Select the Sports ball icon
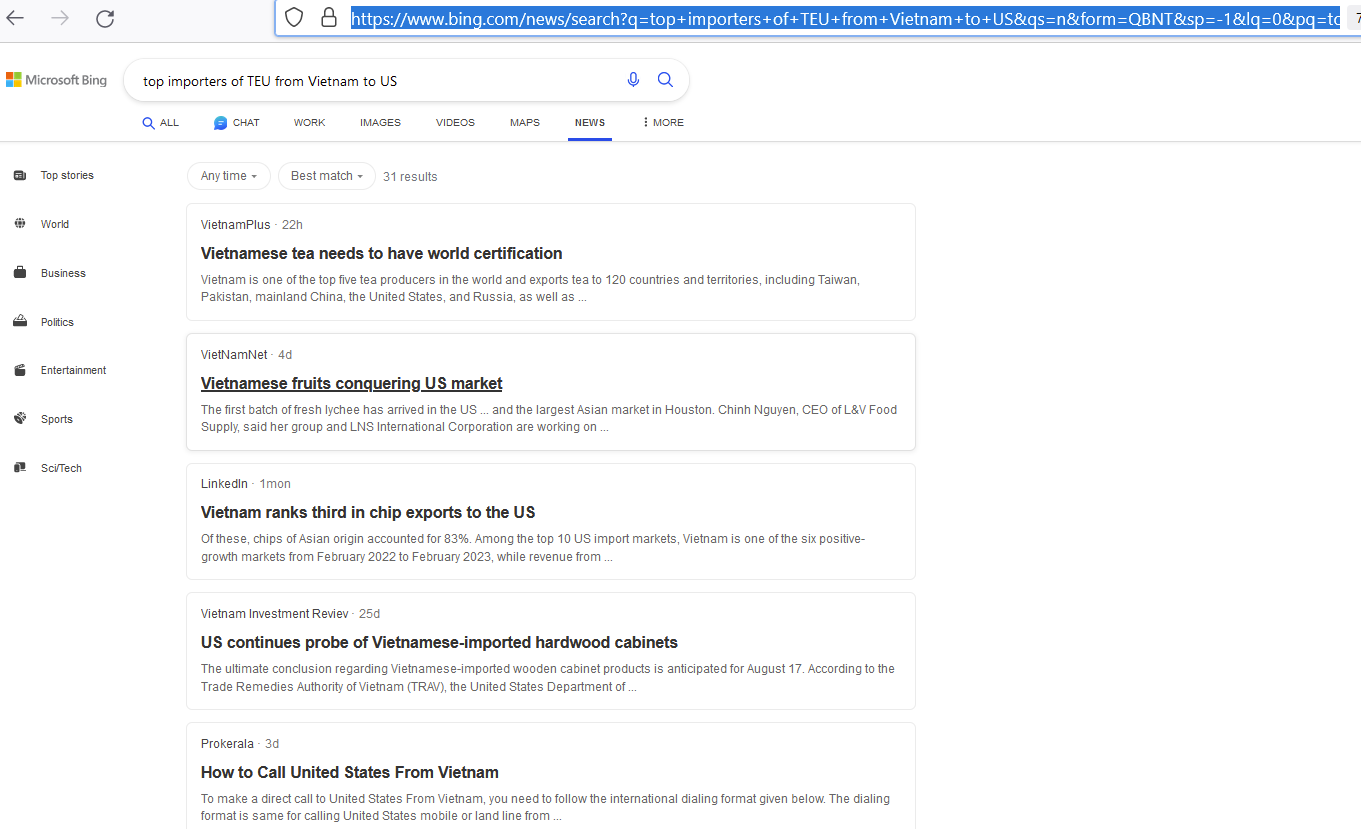This screenshot has width=1361, height=829. coord(20,419)
